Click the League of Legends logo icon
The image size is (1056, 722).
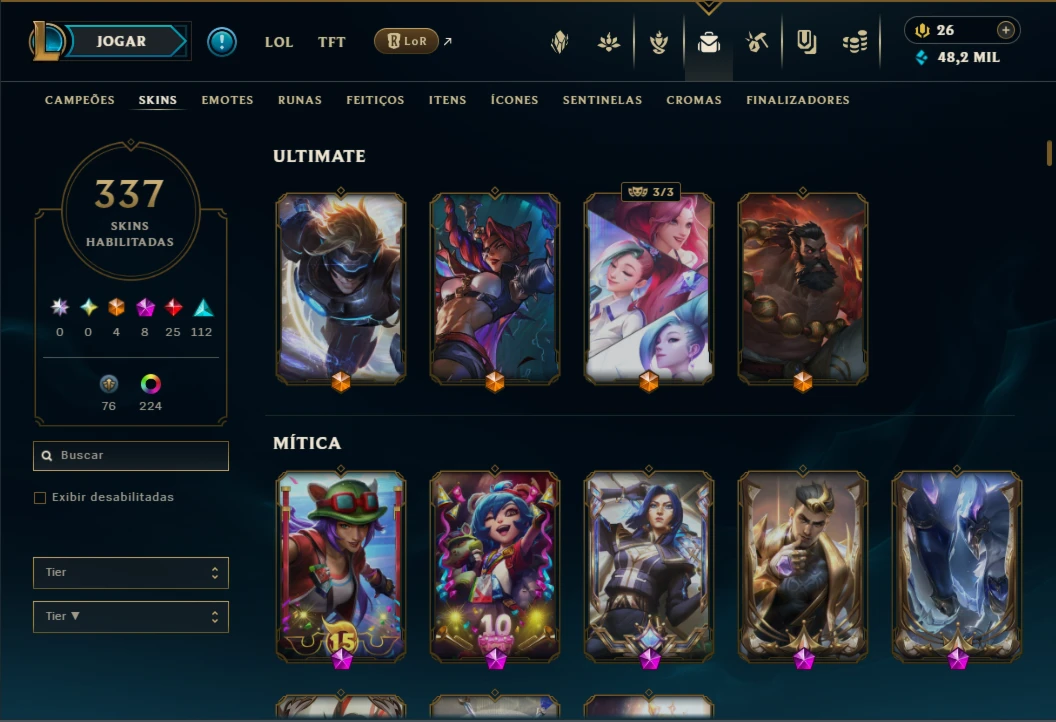[46, 41]
